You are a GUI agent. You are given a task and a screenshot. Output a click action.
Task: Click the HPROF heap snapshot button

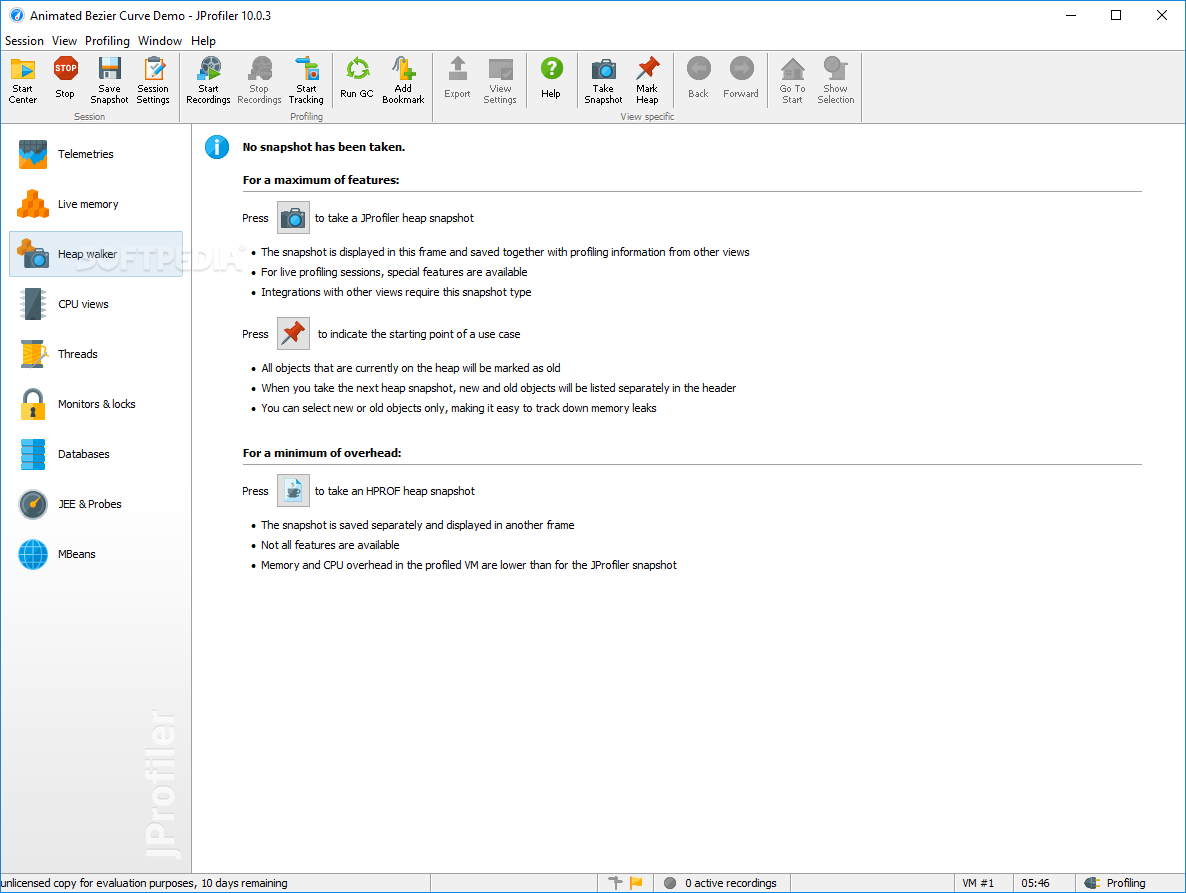pos(293,491)
